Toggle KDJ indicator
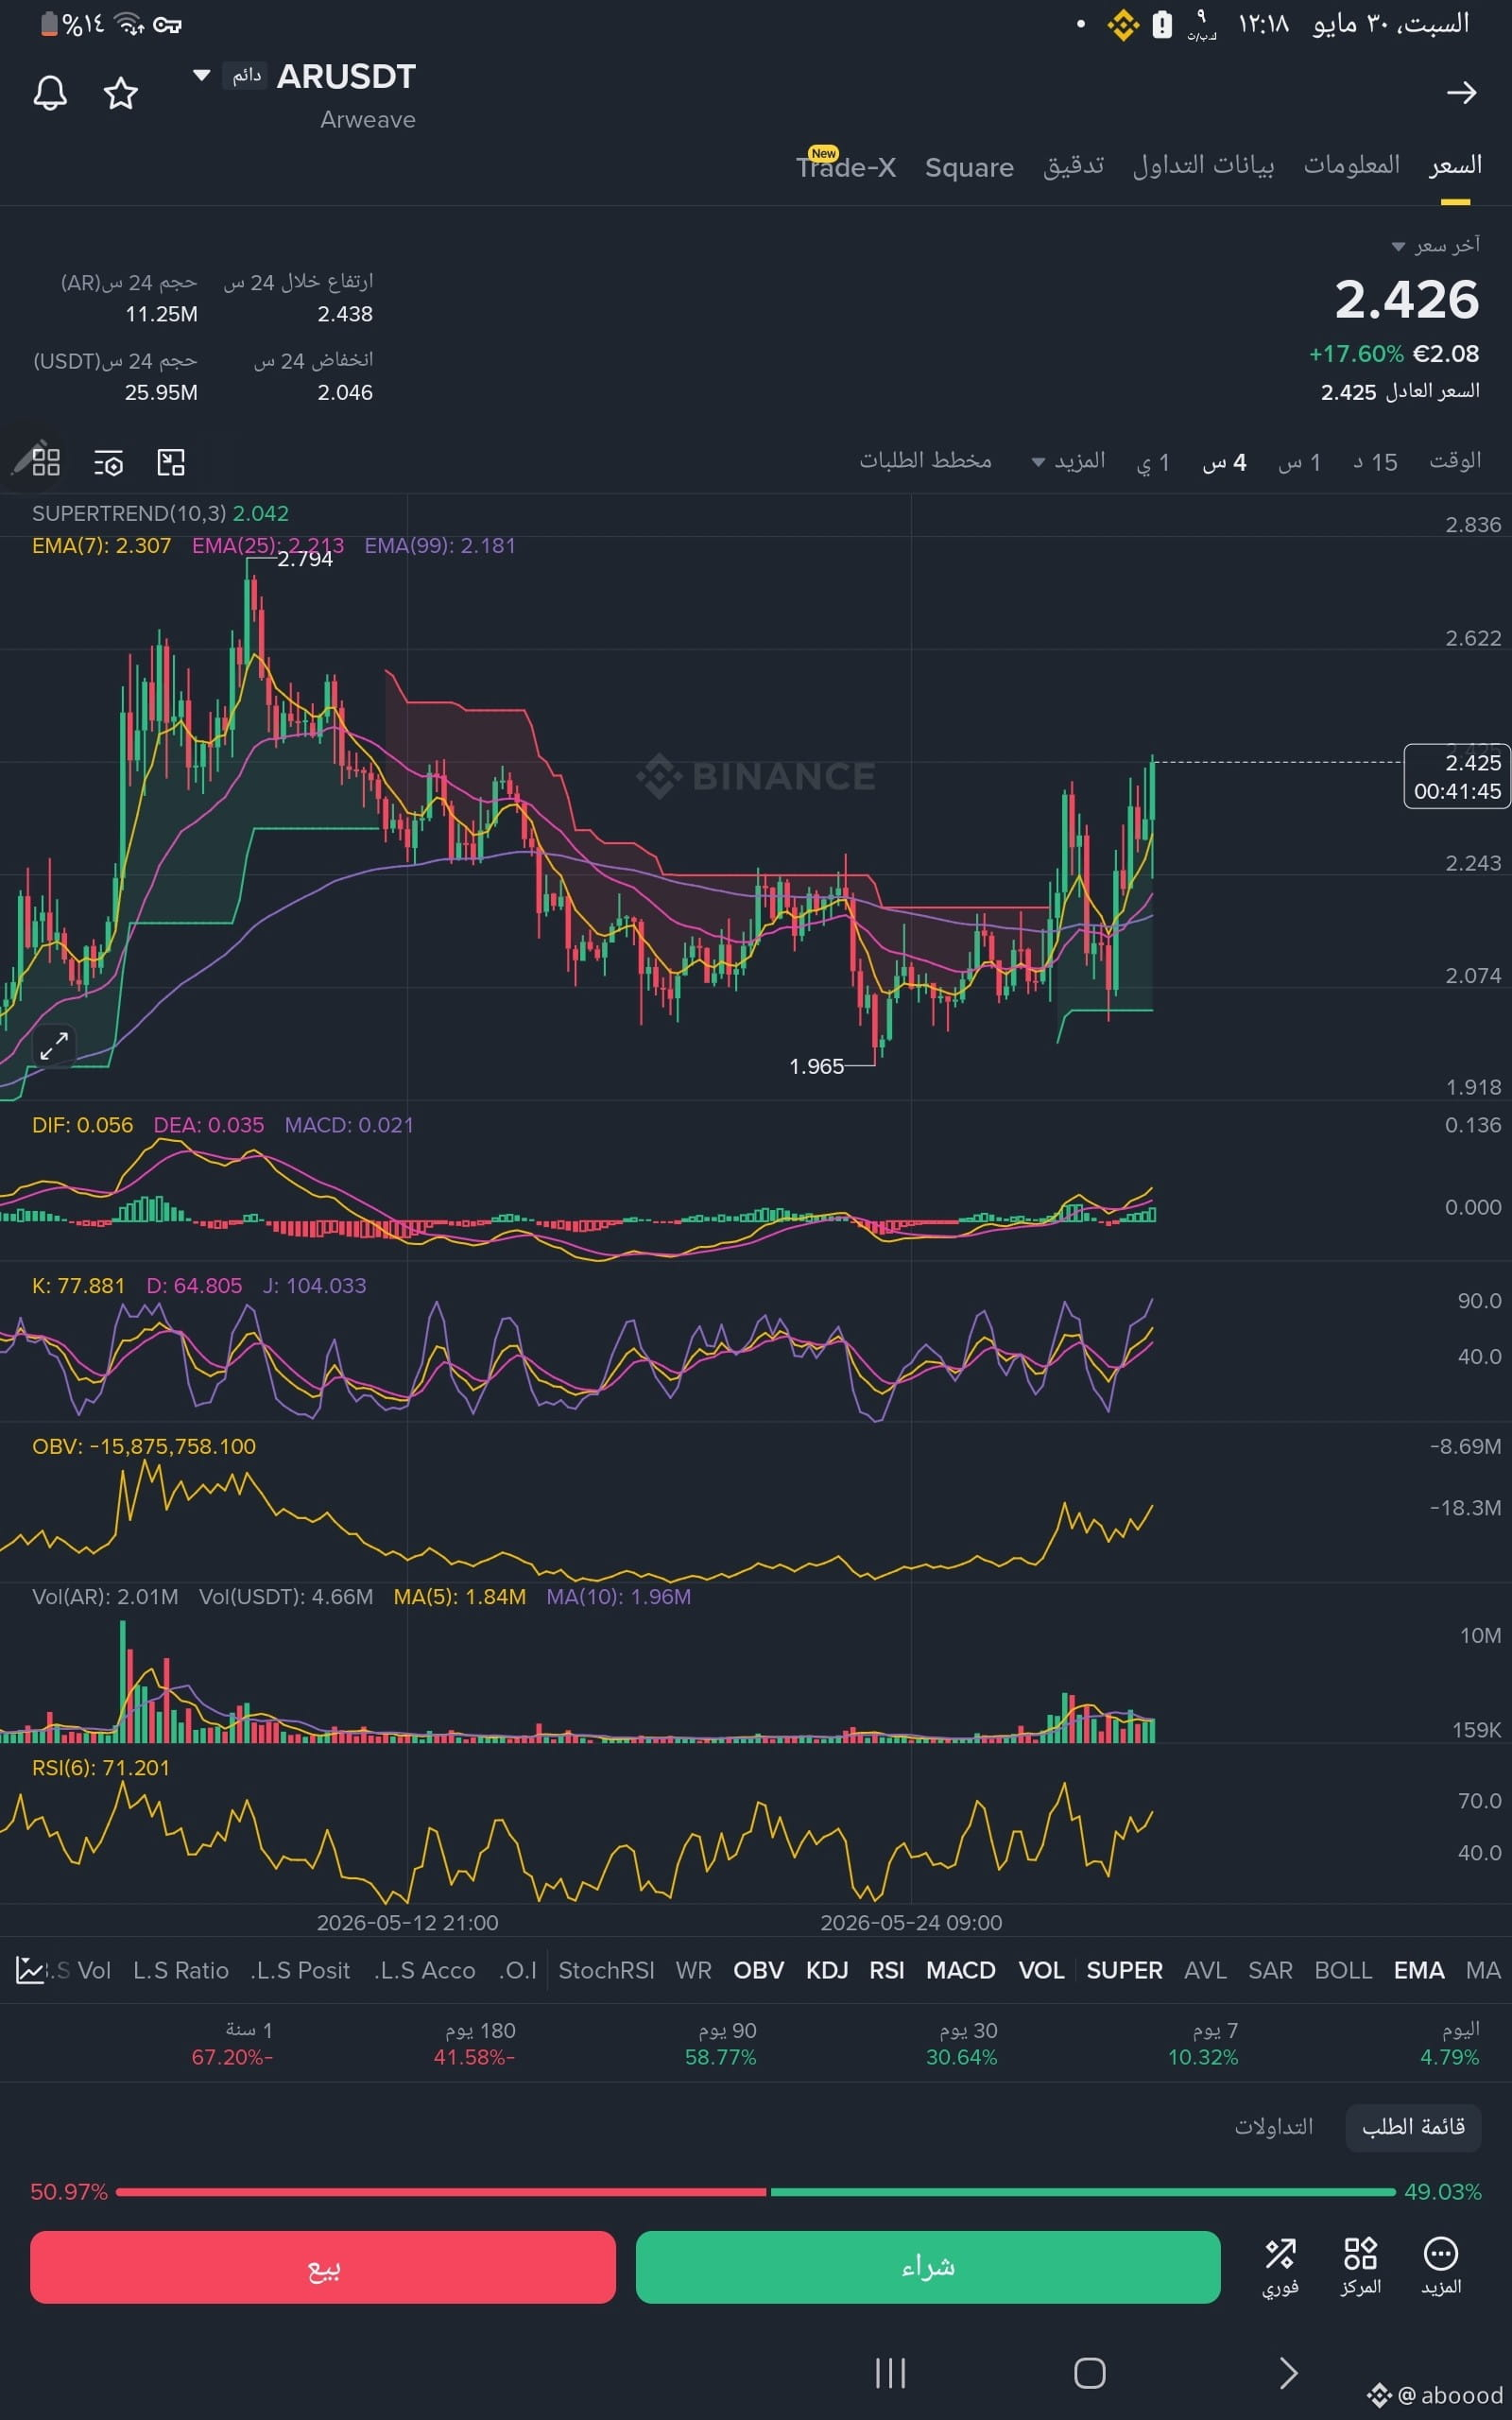Image resolution: width=1512 pixels, height=2420 pixels. tap(827, 1970)
